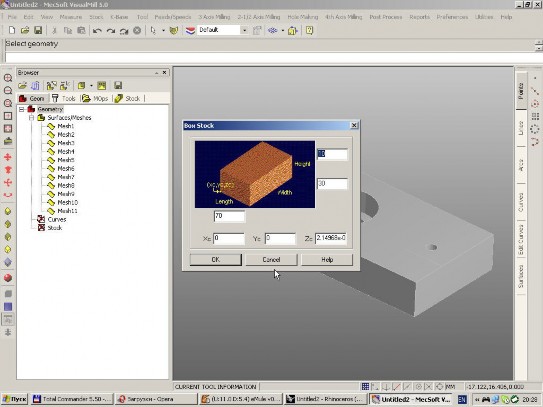This screenshot has height=407, width=543.
Task: Click the open folder icon in the Browser toolbar
Action: coord(23,85)
